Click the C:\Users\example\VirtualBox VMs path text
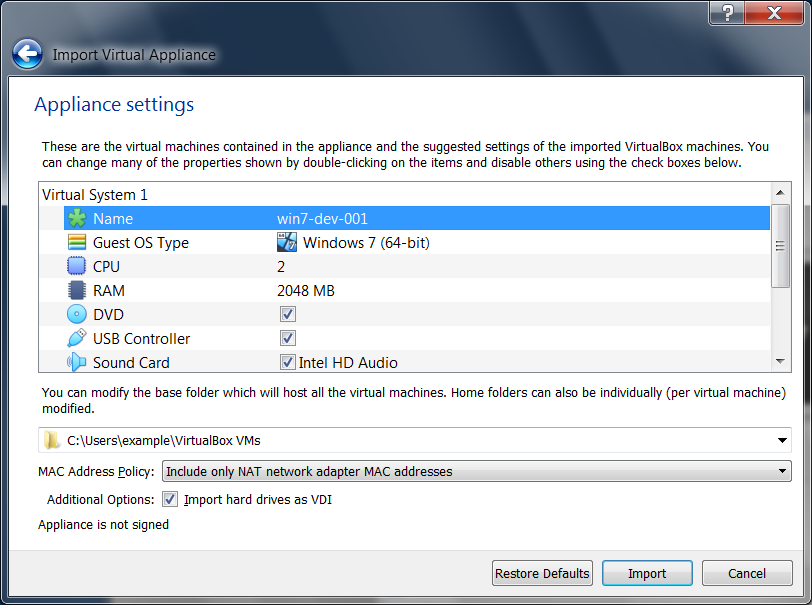This screenshot has width=812, height=614. click(164, 440)
